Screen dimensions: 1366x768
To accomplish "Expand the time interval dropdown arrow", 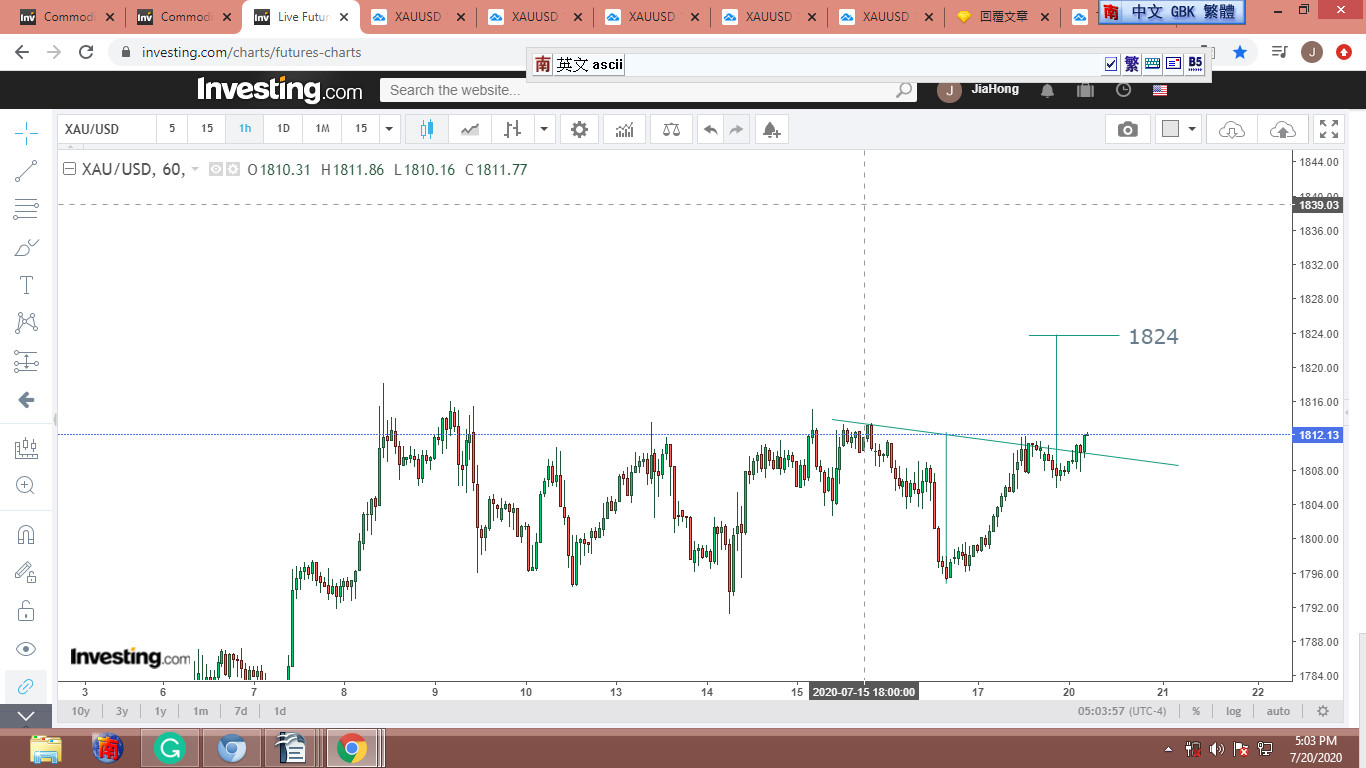I will click(390, 129).
